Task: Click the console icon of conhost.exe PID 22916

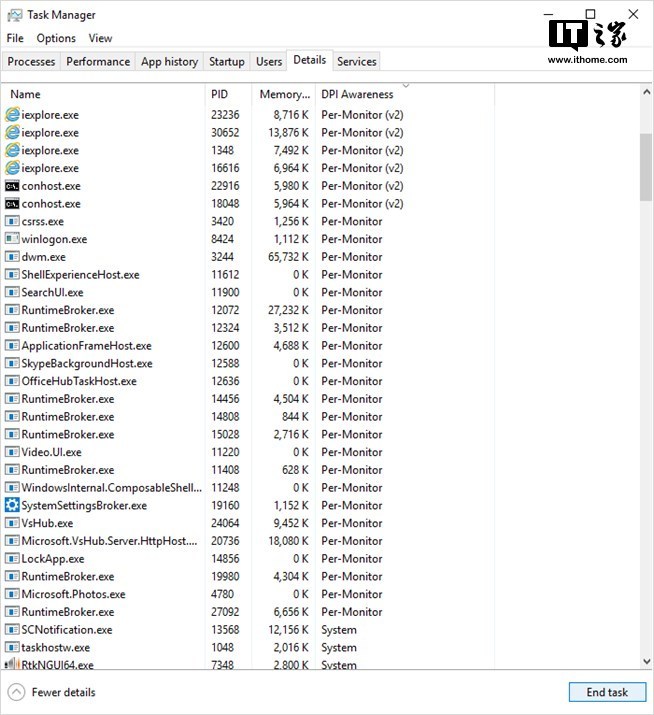Action: (x=12, y=186)
